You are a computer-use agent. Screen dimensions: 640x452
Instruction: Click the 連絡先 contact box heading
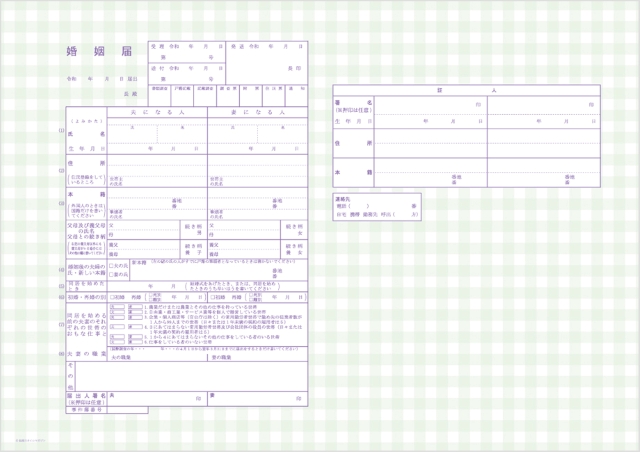pyautogui.click(x=342, y=199)
